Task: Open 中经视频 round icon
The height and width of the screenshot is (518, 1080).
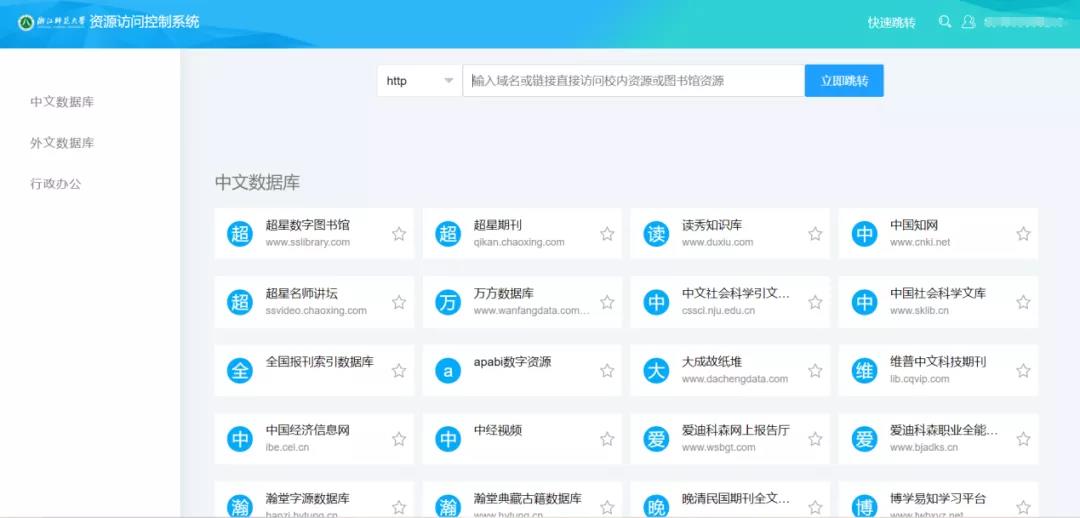Action: point(448,439)
